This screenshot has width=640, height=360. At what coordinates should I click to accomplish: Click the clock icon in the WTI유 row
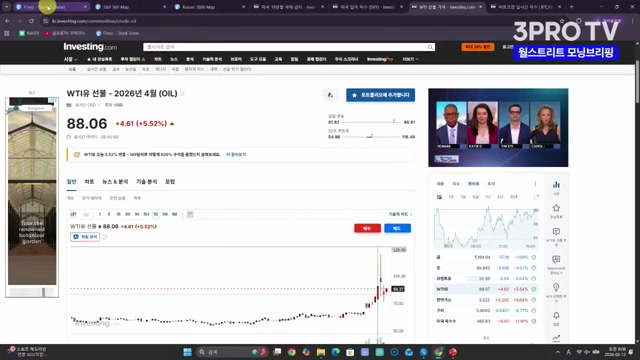click(x=533, y=289)
